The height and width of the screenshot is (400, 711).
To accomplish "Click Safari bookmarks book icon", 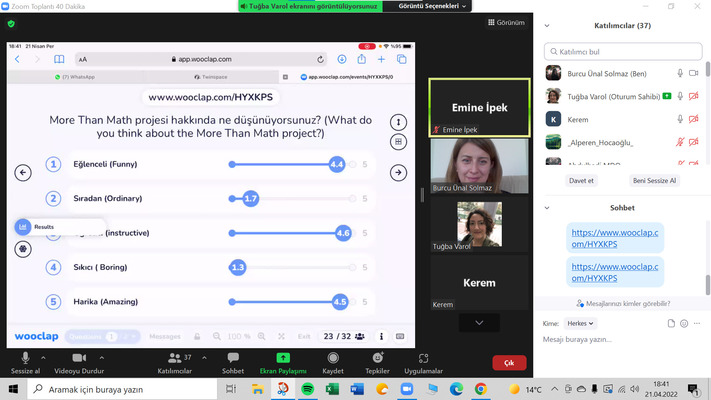I will pos(59,59).
